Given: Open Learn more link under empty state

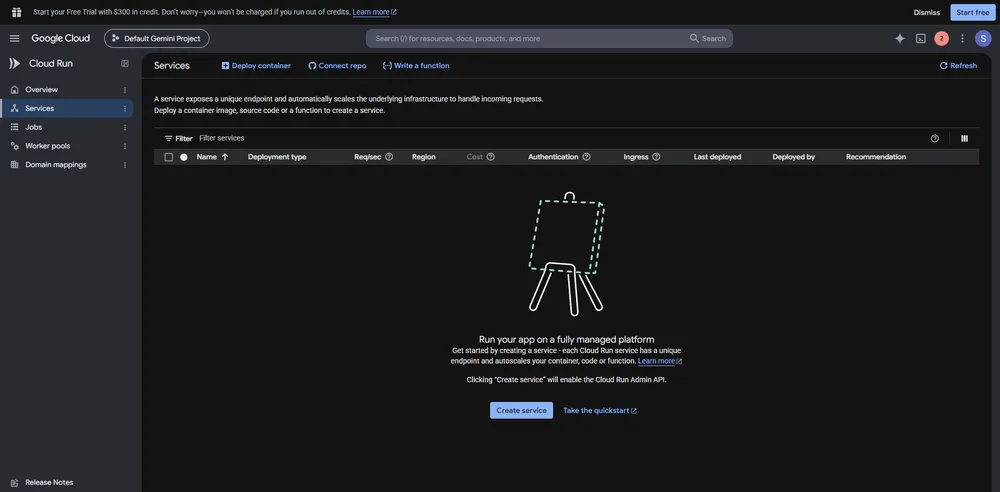Looking at the screenshot, I should 660,361.
